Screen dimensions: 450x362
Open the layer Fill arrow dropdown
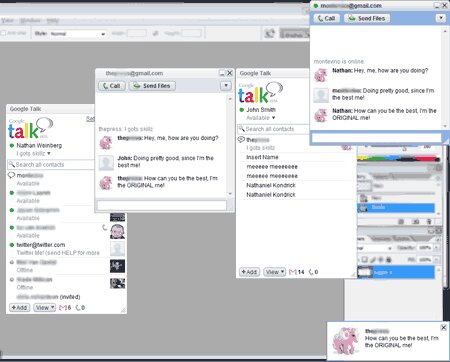436,260
